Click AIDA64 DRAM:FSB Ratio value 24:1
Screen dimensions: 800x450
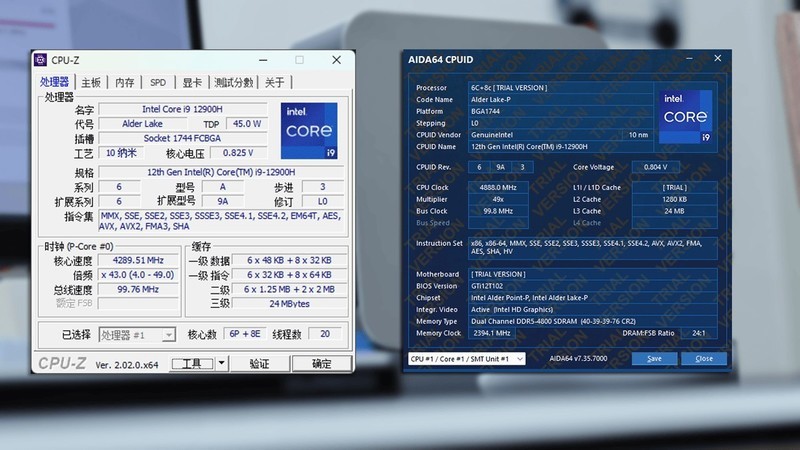[699, 333]
